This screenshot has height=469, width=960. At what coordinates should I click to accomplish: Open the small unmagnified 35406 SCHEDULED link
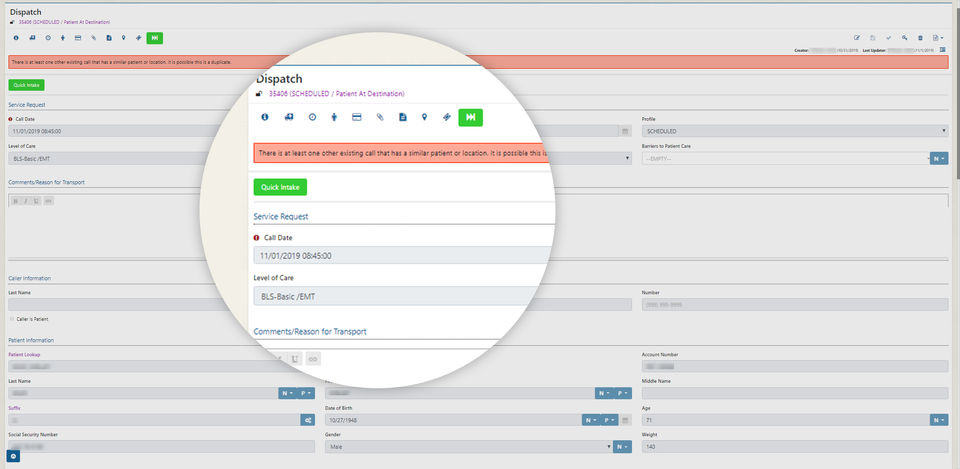pos(64,22)
